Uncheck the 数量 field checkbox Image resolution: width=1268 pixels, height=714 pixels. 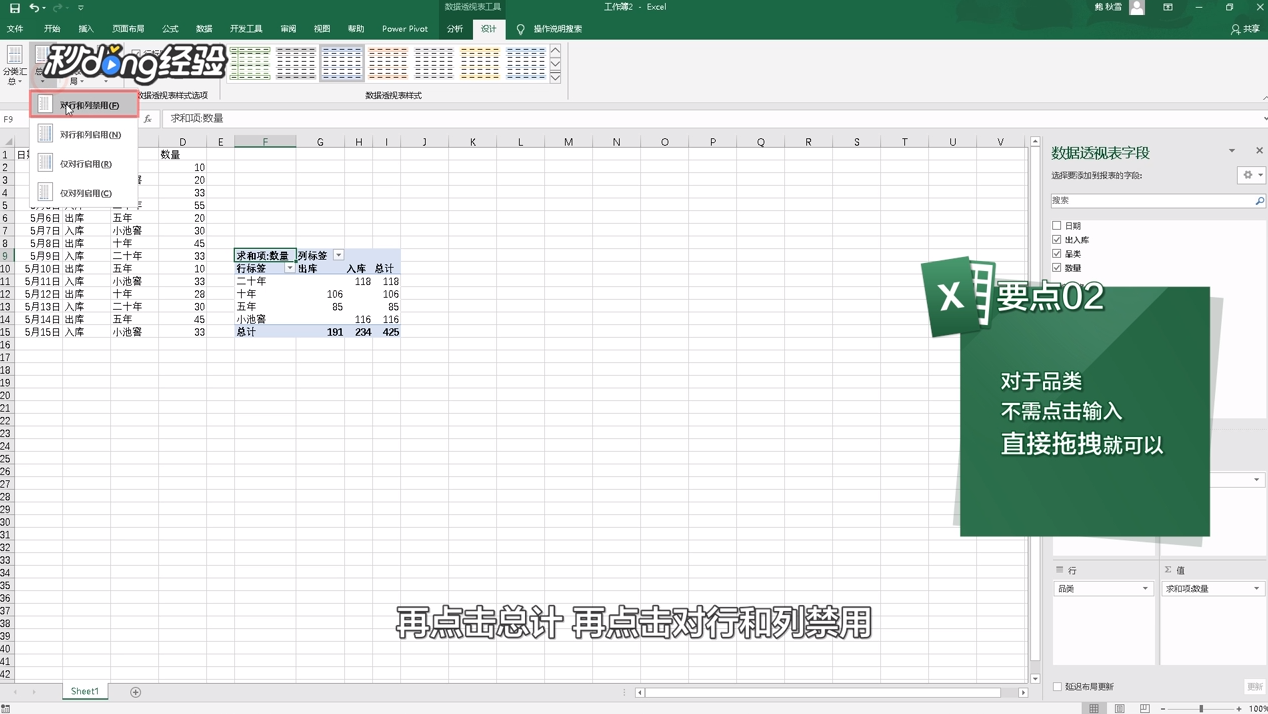(1057, 268)
